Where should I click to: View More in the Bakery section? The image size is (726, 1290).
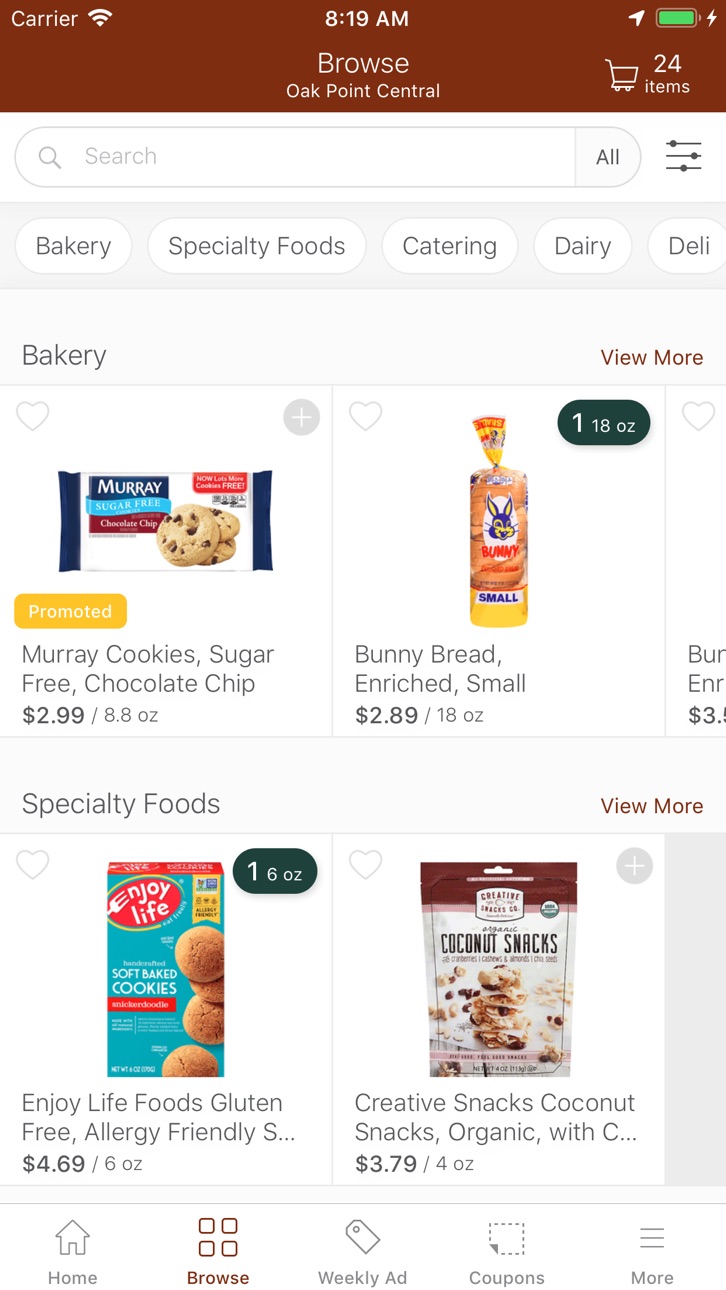[652, 357]
